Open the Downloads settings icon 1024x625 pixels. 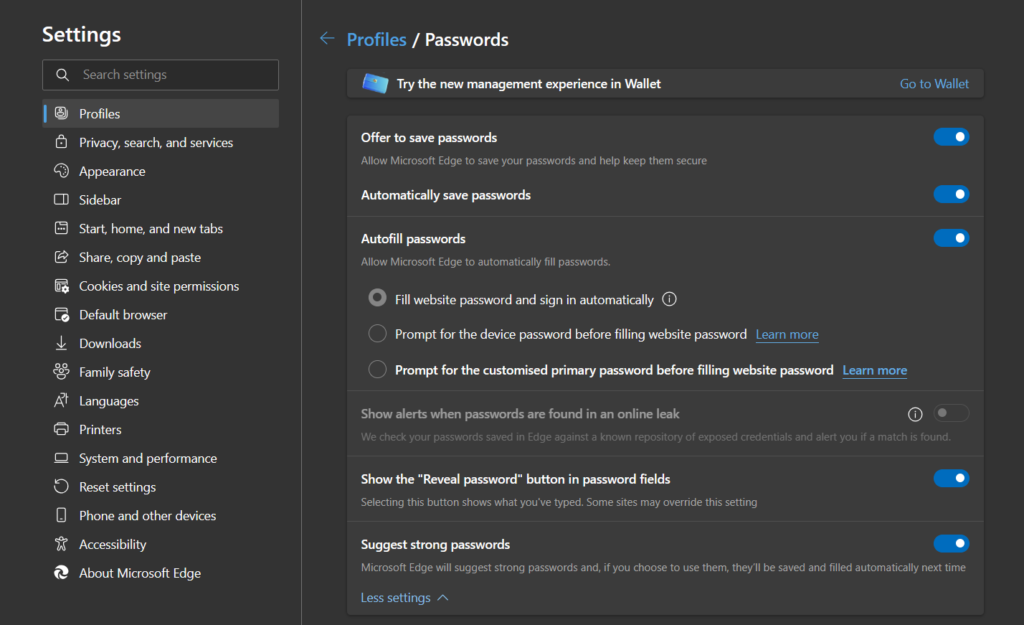[61, 343]
